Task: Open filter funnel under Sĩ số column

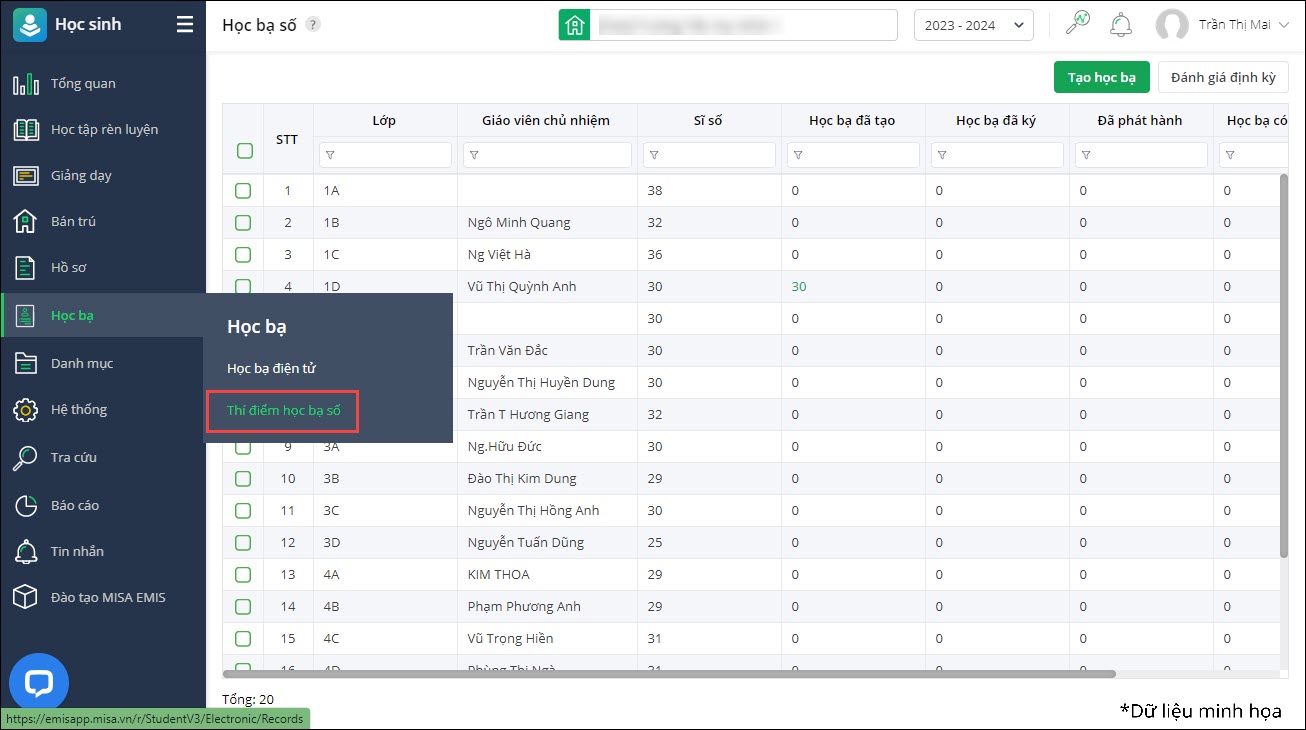Action: click(654, 155)
